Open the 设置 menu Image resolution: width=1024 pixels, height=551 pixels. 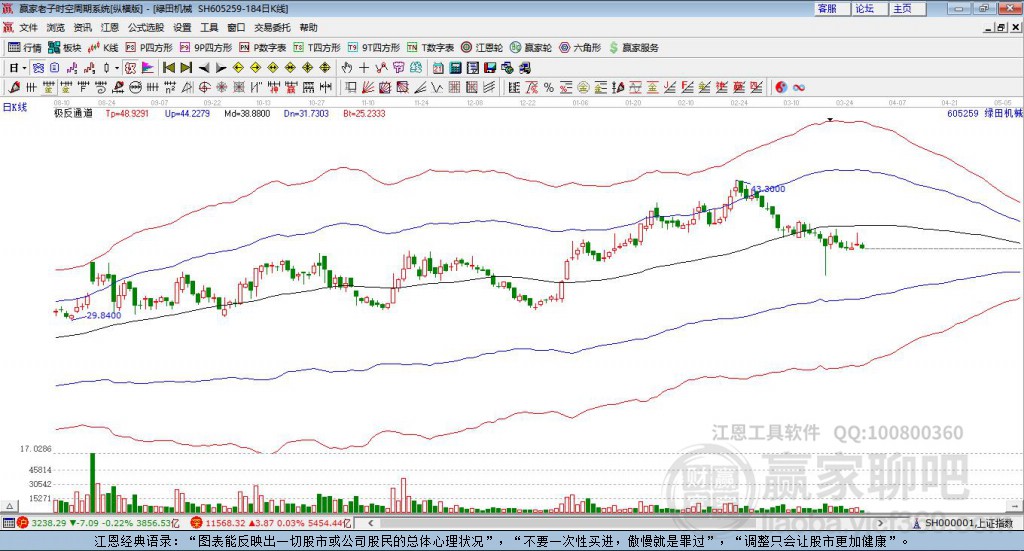pyautogui.click(x=182, y=27)
